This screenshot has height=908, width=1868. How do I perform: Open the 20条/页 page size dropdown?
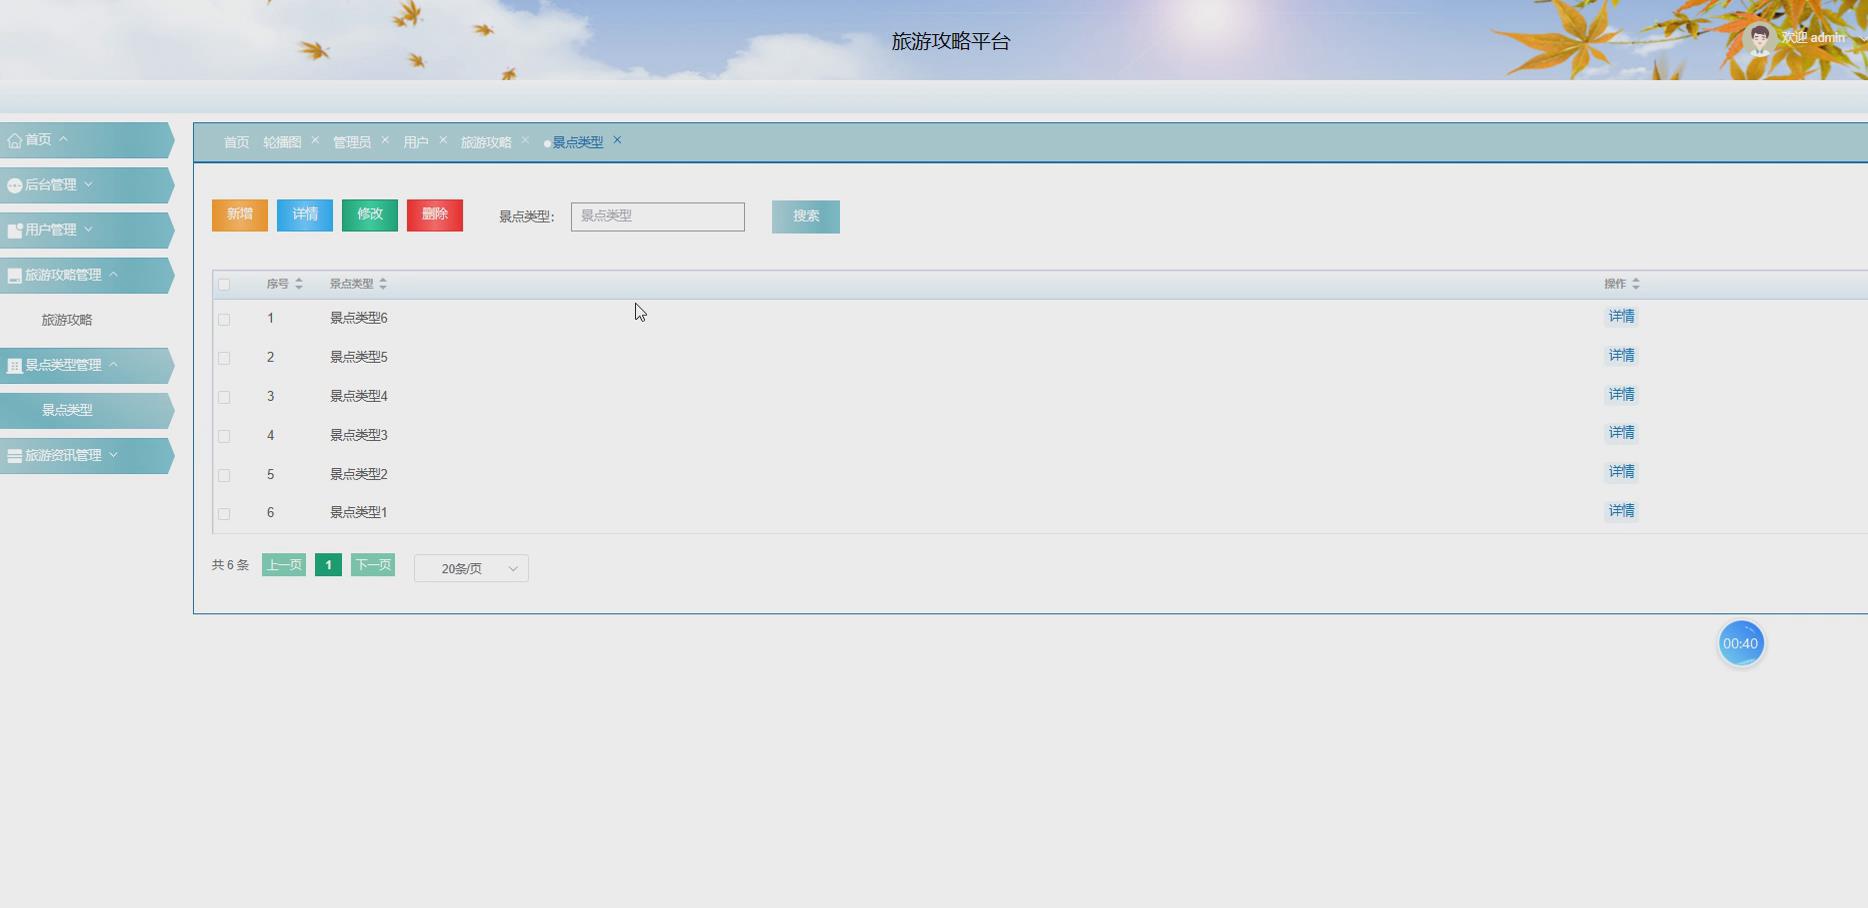[470, 568]
